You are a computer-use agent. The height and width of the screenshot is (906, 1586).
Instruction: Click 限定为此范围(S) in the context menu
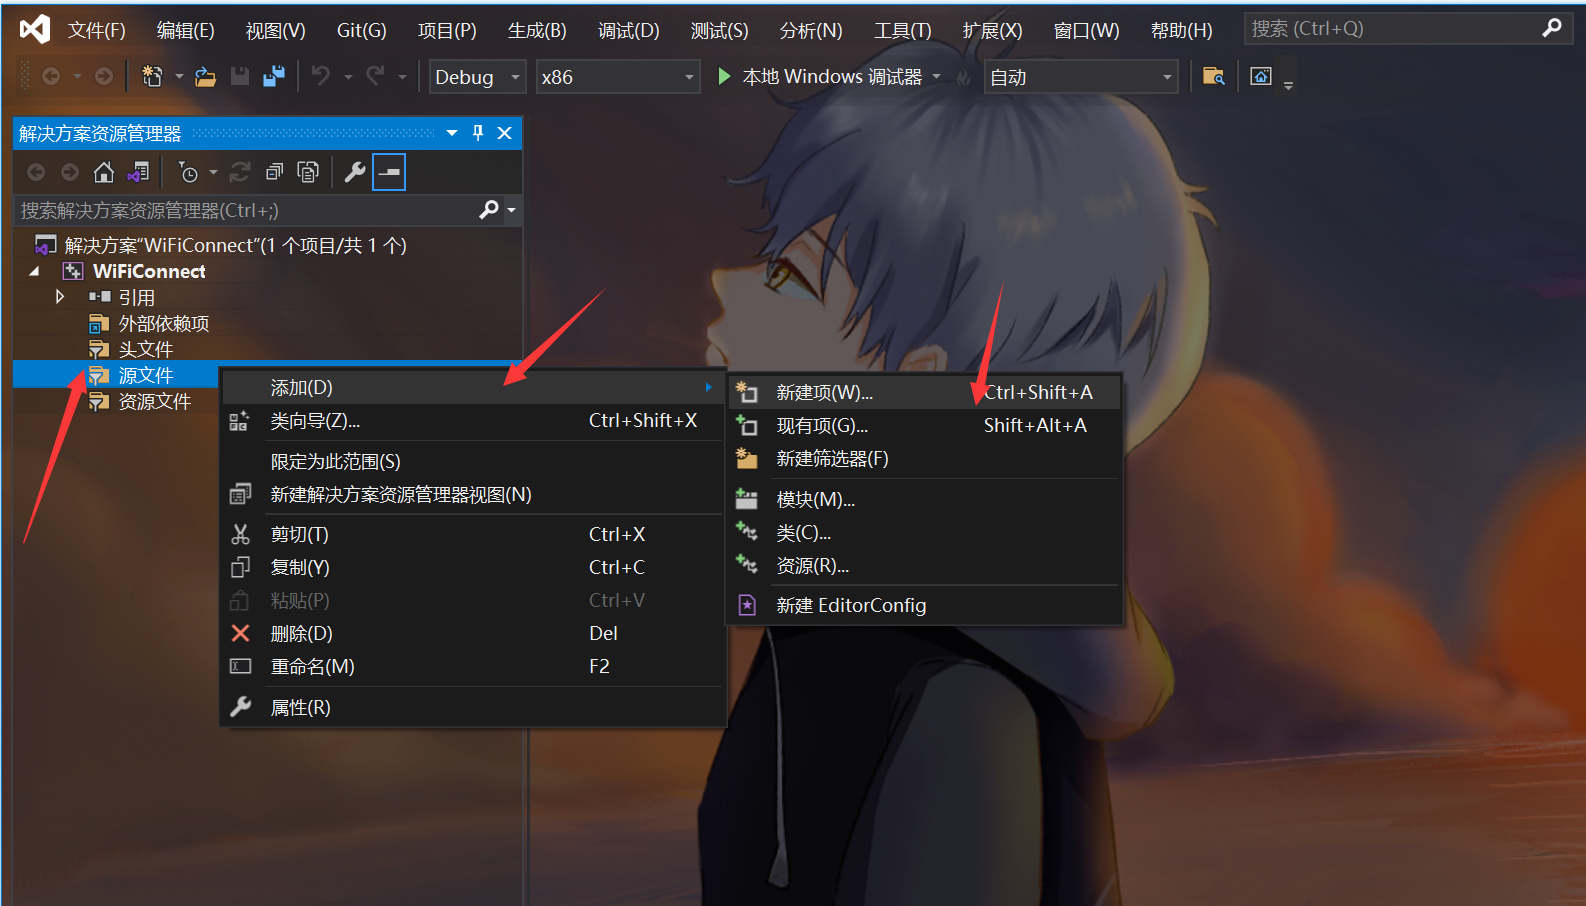click(x=473, y=461)
